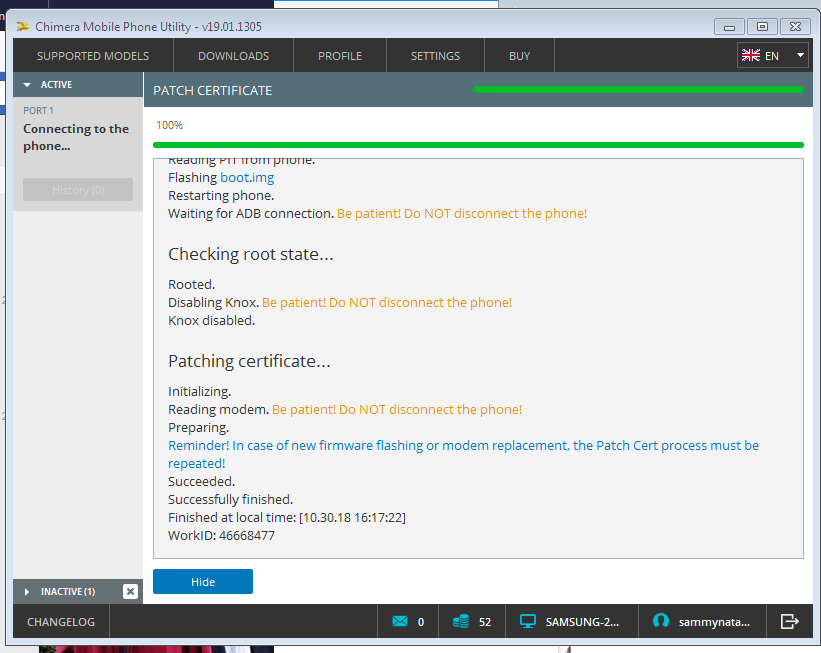
Task: Click the Checking root state... heading
Action: pos(251,254)
